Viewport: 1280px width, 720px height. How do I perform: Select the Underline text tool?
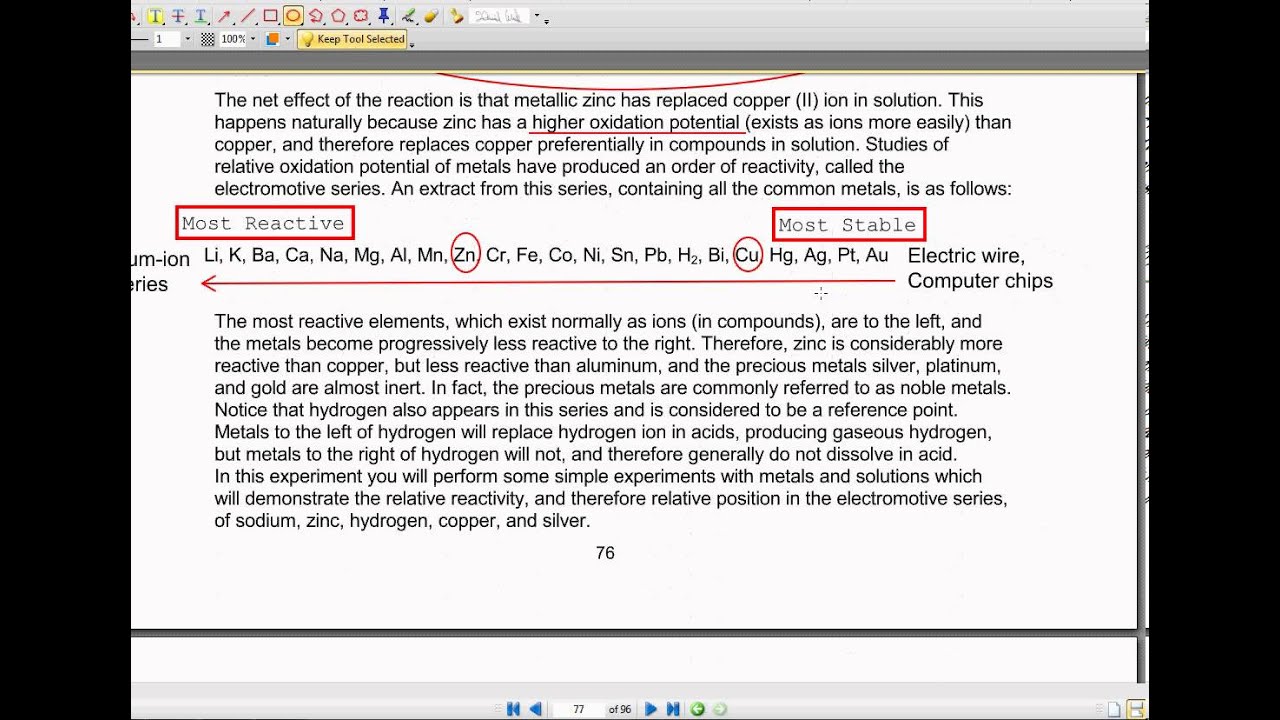click(x=200, y=16)
